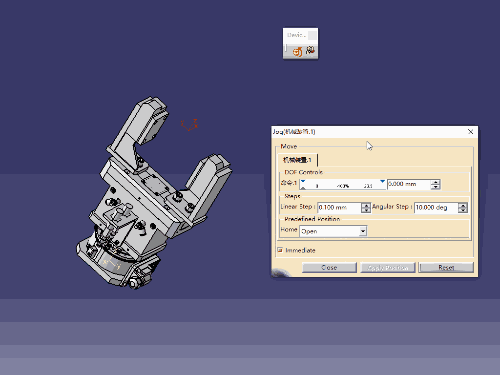Screen dimensions: 500x375
Task: Decrease DOF command value with down arrow
Action: [x=435, y=187]
